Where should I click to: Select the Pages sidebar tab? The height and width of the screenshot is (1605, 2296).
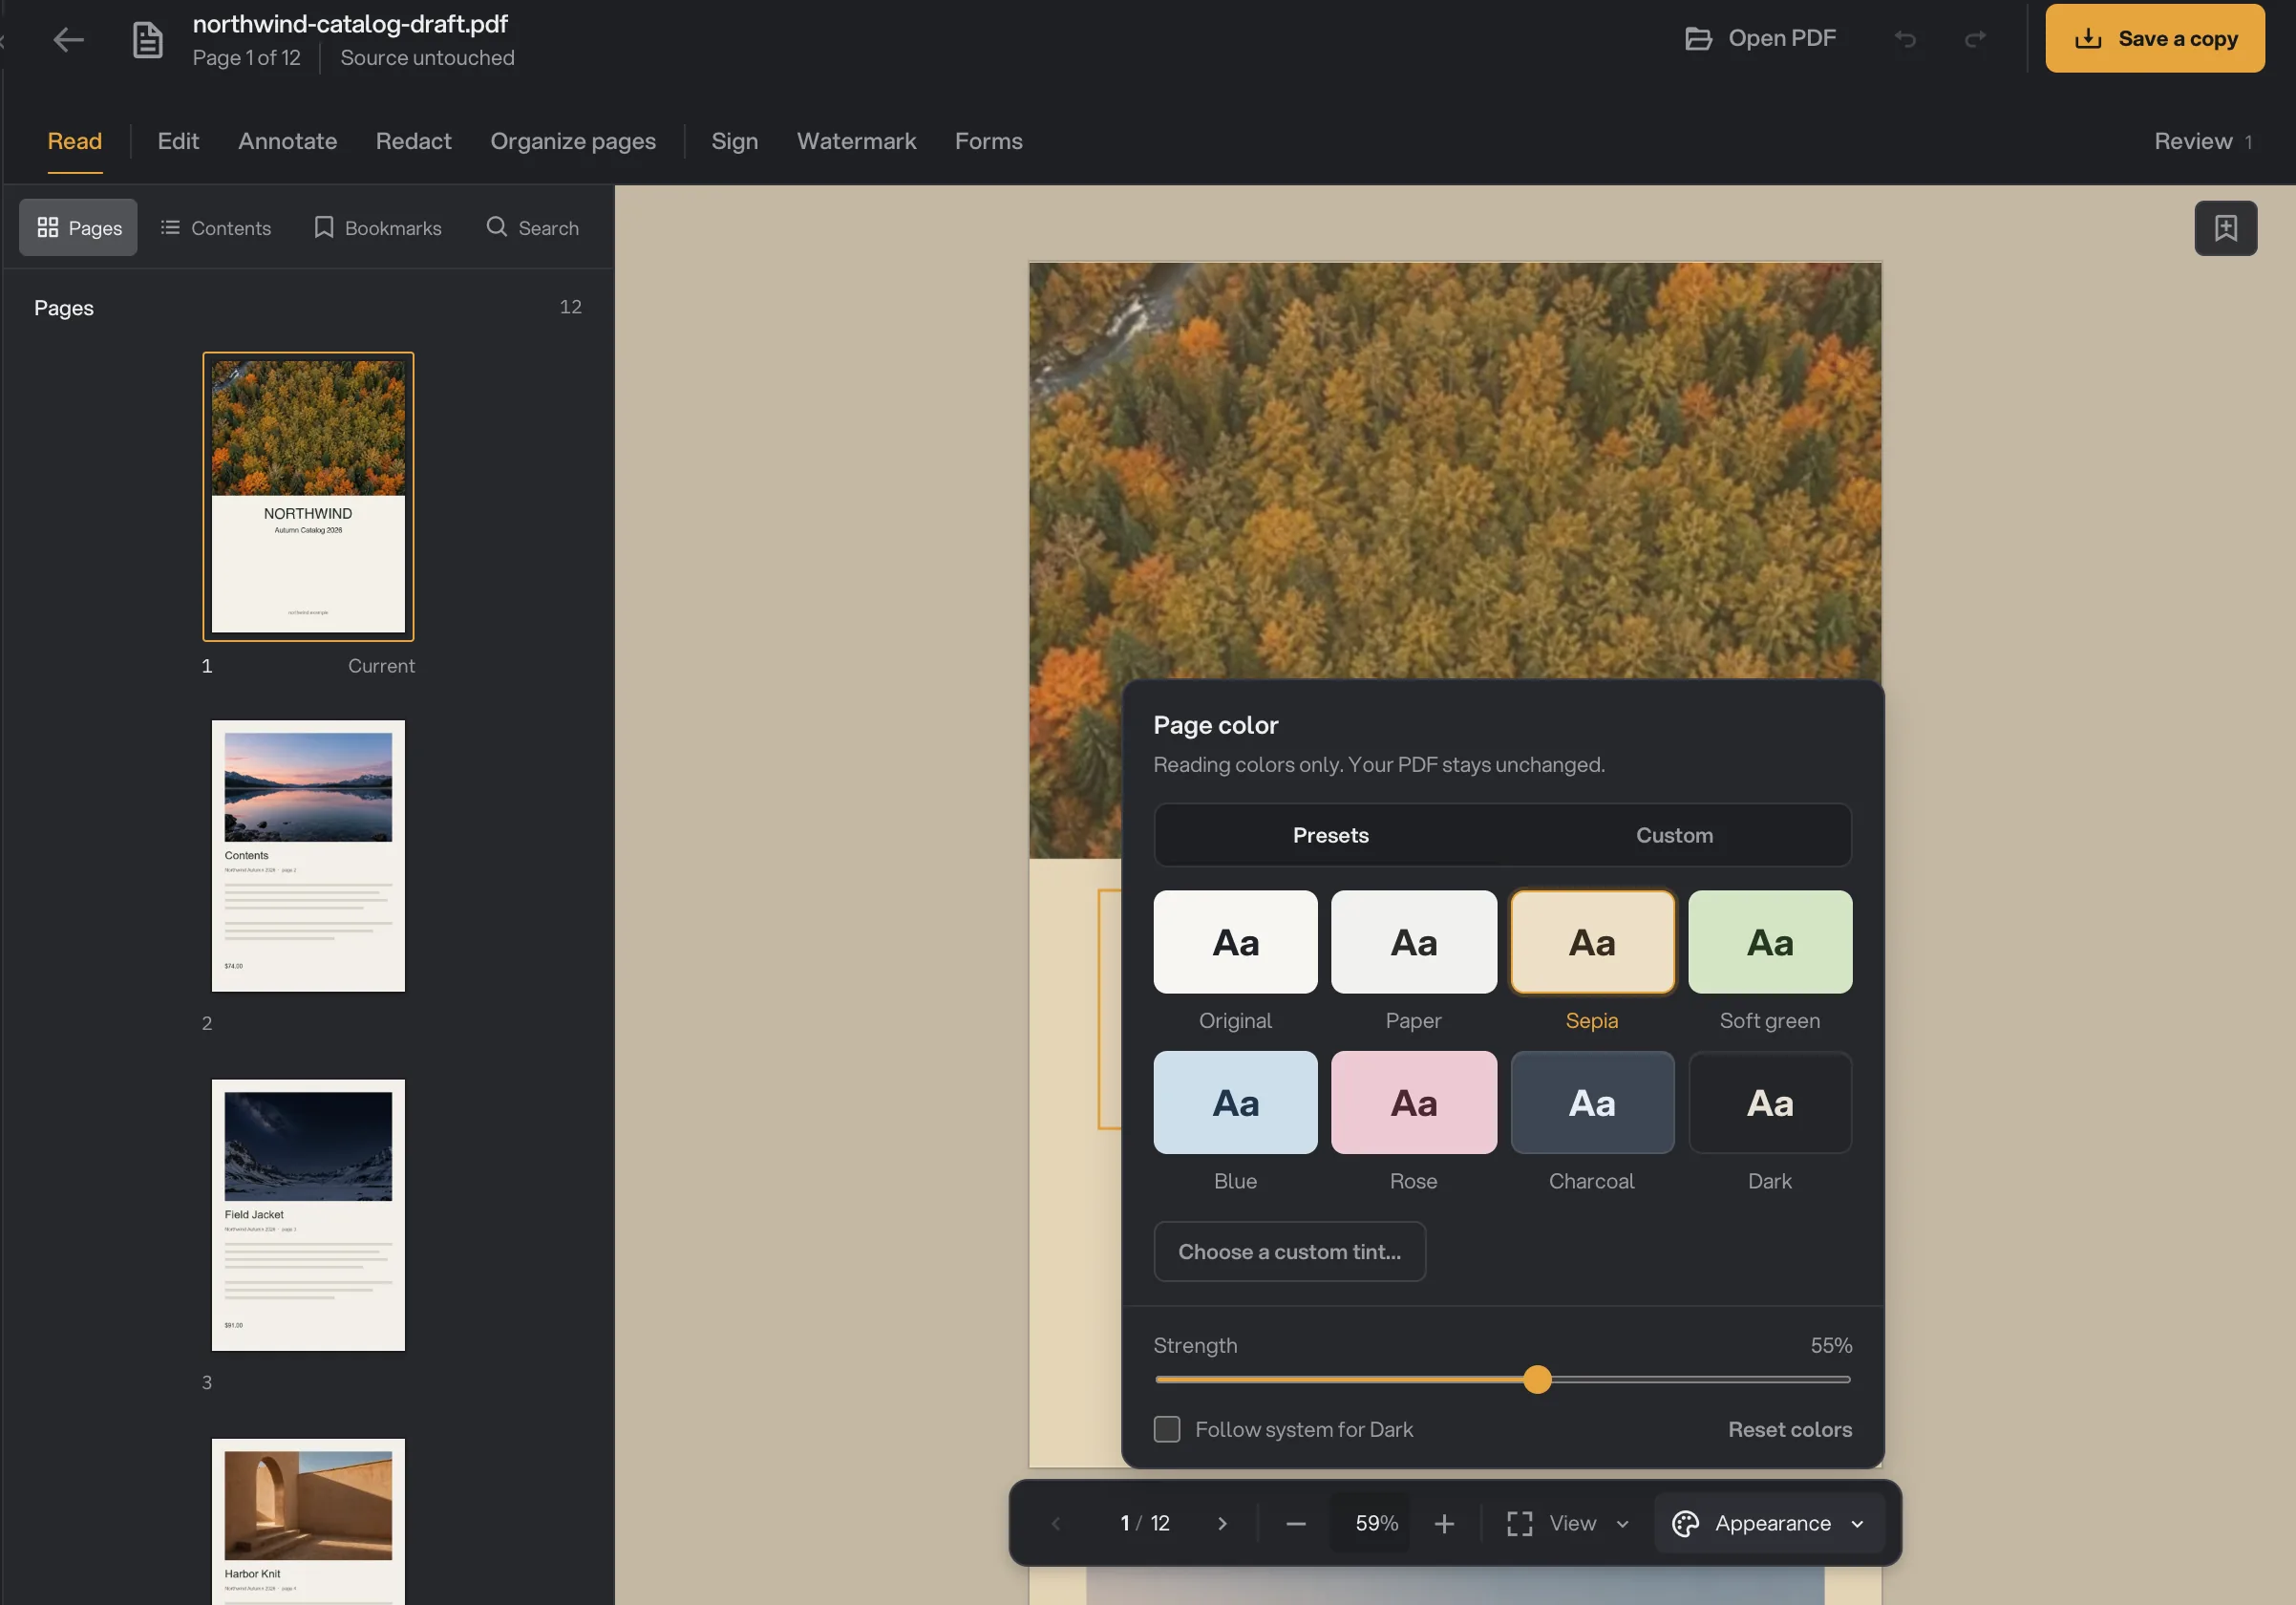pyautogui.click(x=78, y=228)
